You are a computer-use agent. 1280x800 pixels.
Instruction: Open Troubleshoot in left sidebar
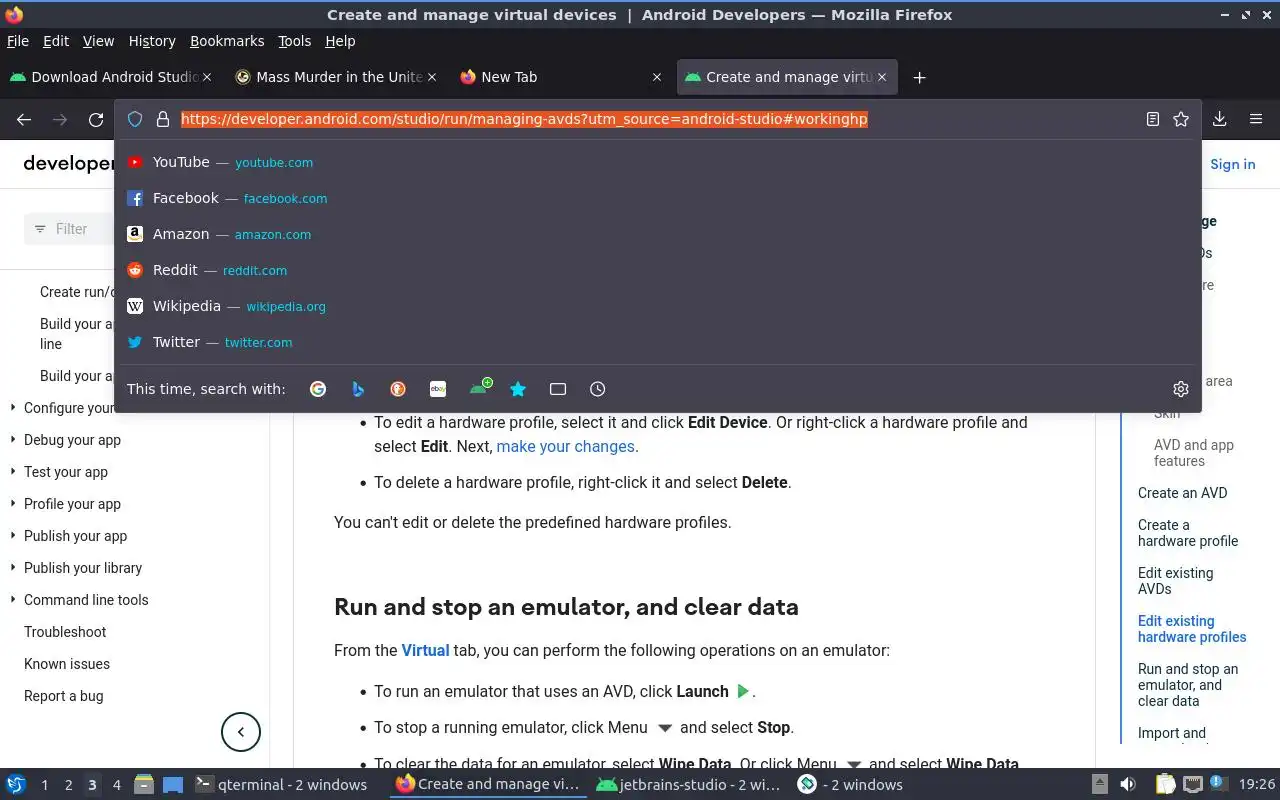click(65, 632)
